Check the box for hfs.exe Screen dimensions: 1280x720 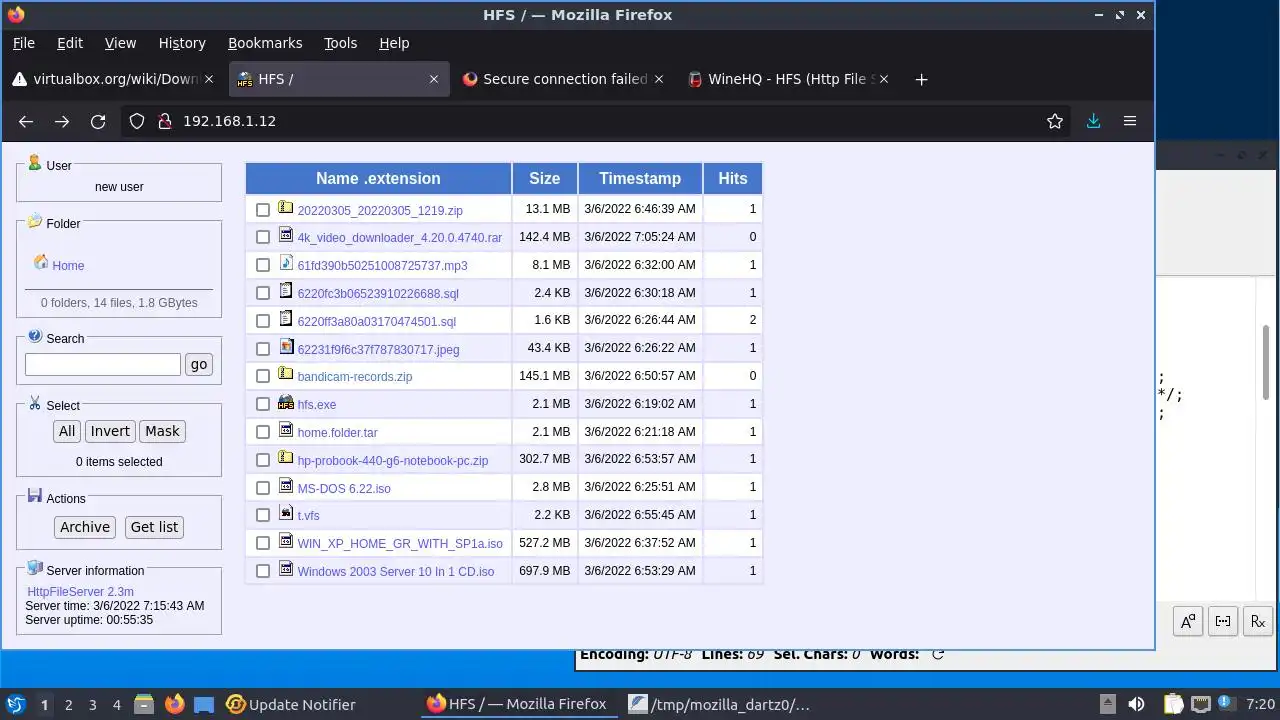coord(263,404)
